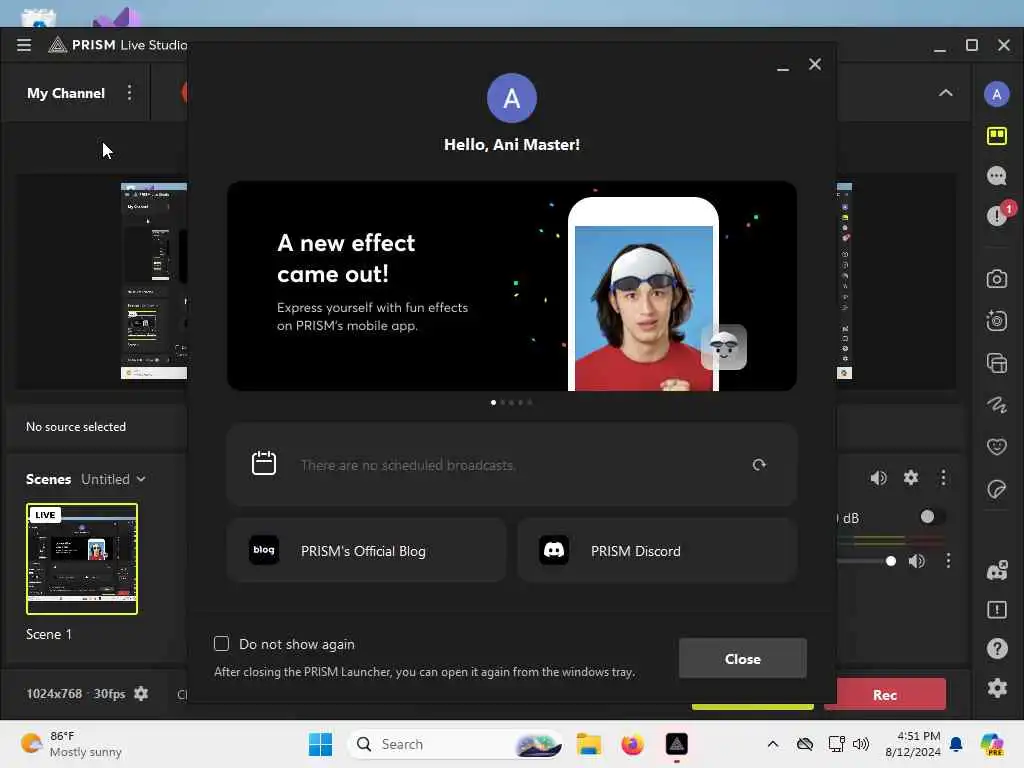Open the multi-window layers icon in sidebar

pos(997,363)
